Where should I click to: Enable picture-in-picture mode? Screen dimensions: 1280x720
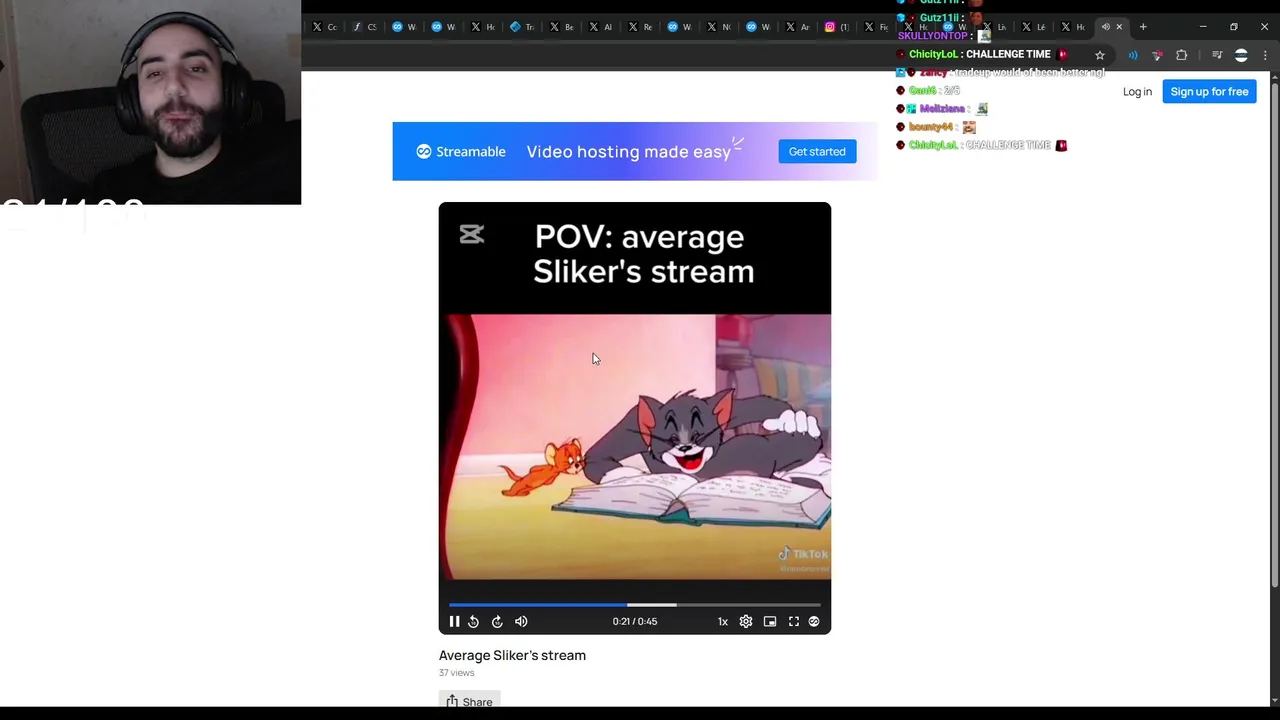770,621
